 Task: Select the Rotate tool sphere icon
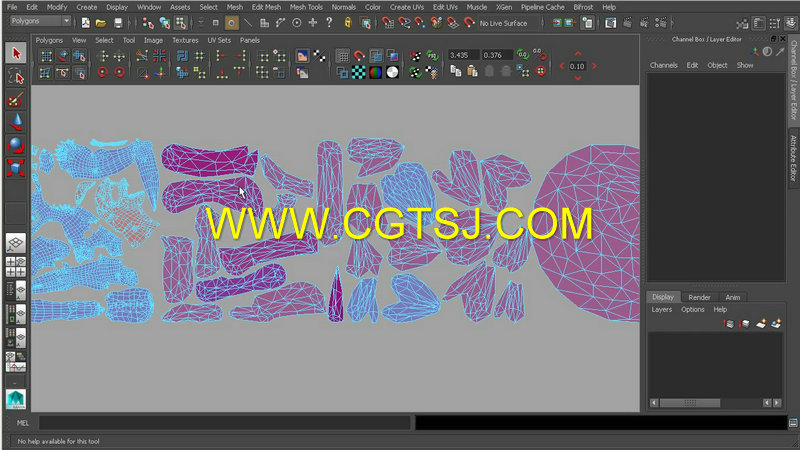tap(16, 145)
